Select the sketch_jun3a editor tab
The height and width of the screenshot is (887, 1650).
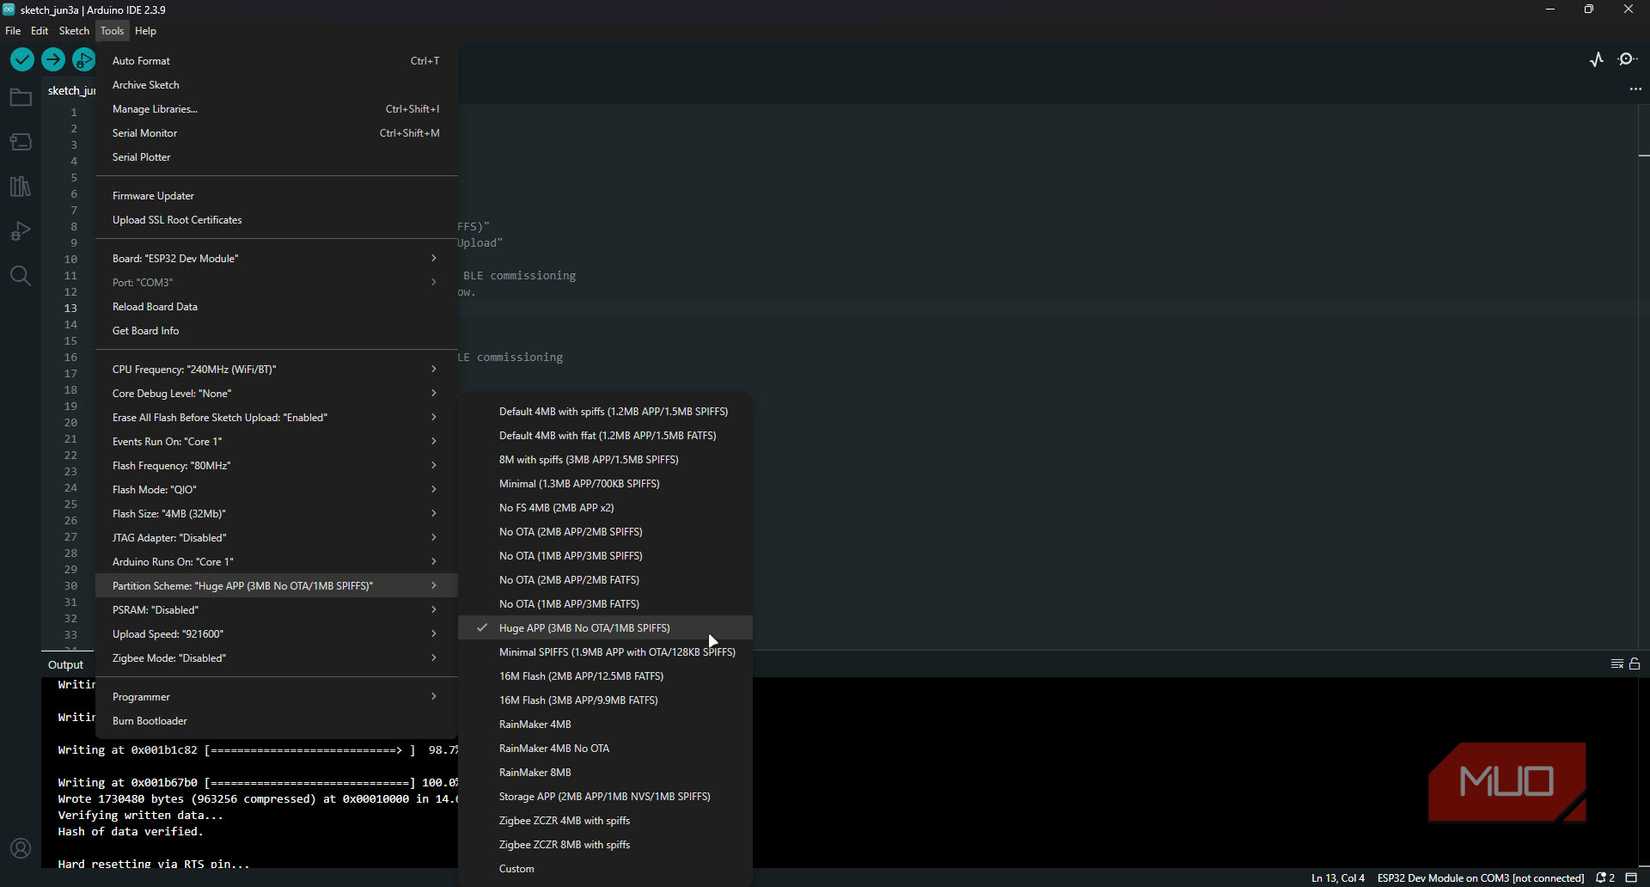[x=70, y=90]
